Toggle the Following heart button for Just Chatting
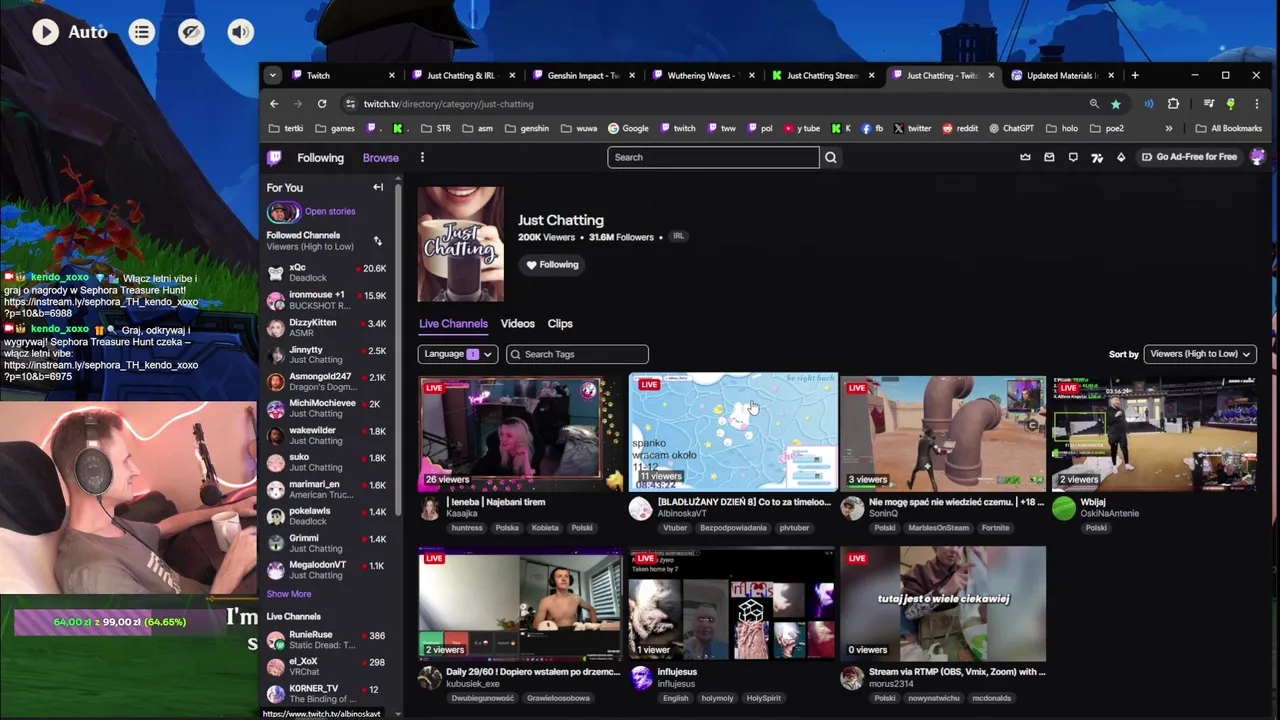This screenshot has width=1280, height=720. tap(552, 265)
